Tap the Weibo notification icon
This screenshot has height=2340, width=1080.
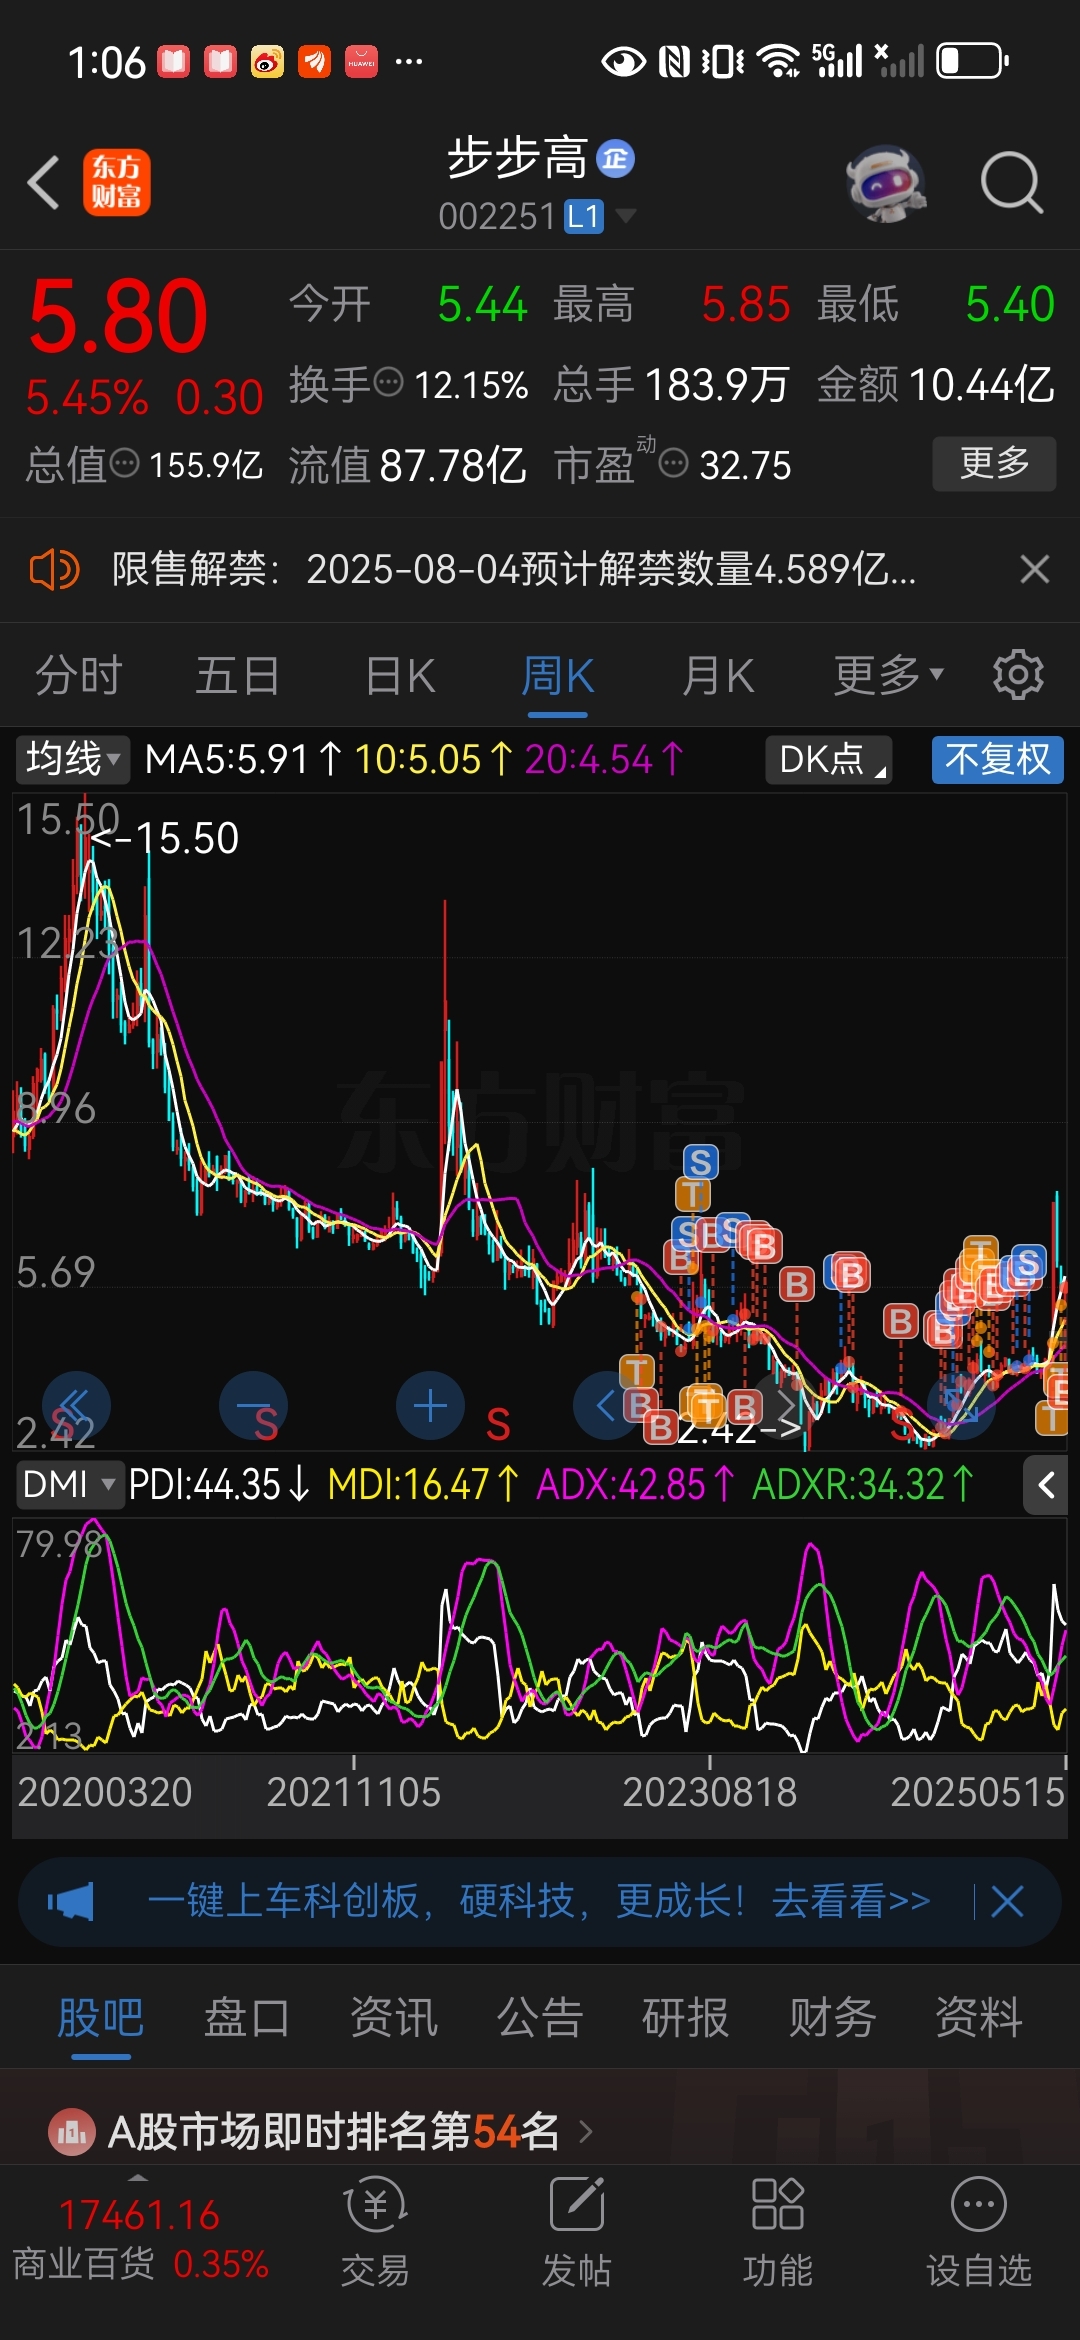[266, 61]
